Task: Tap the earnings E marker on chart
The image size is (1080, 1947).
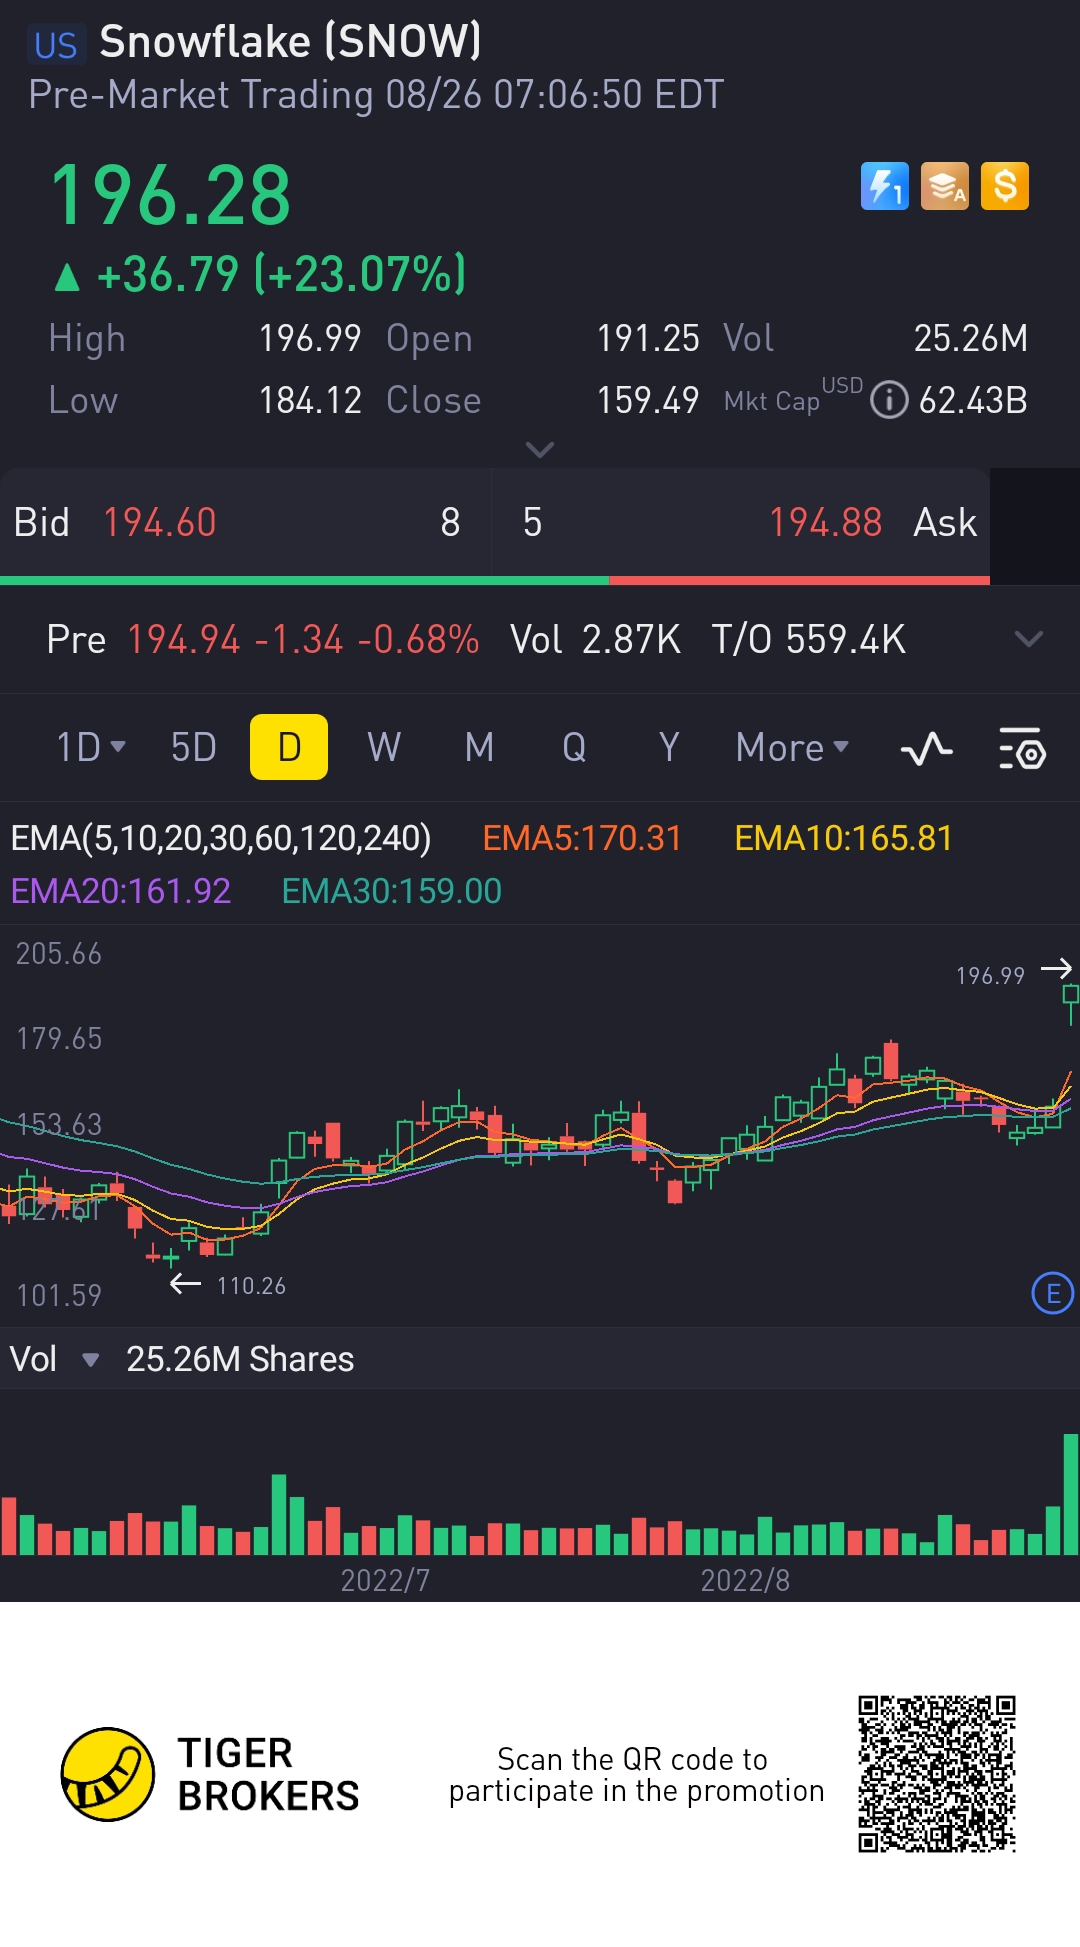Action: tap(1052, 1294)
